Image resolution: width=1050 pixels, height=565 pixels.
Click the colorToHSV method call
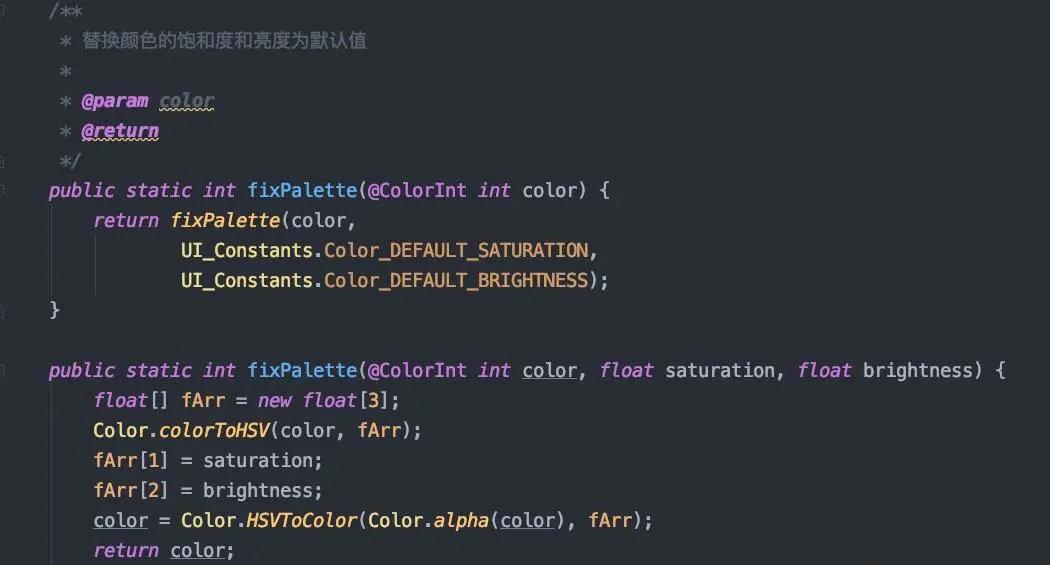pyautogui.click(x=214, y=430)
